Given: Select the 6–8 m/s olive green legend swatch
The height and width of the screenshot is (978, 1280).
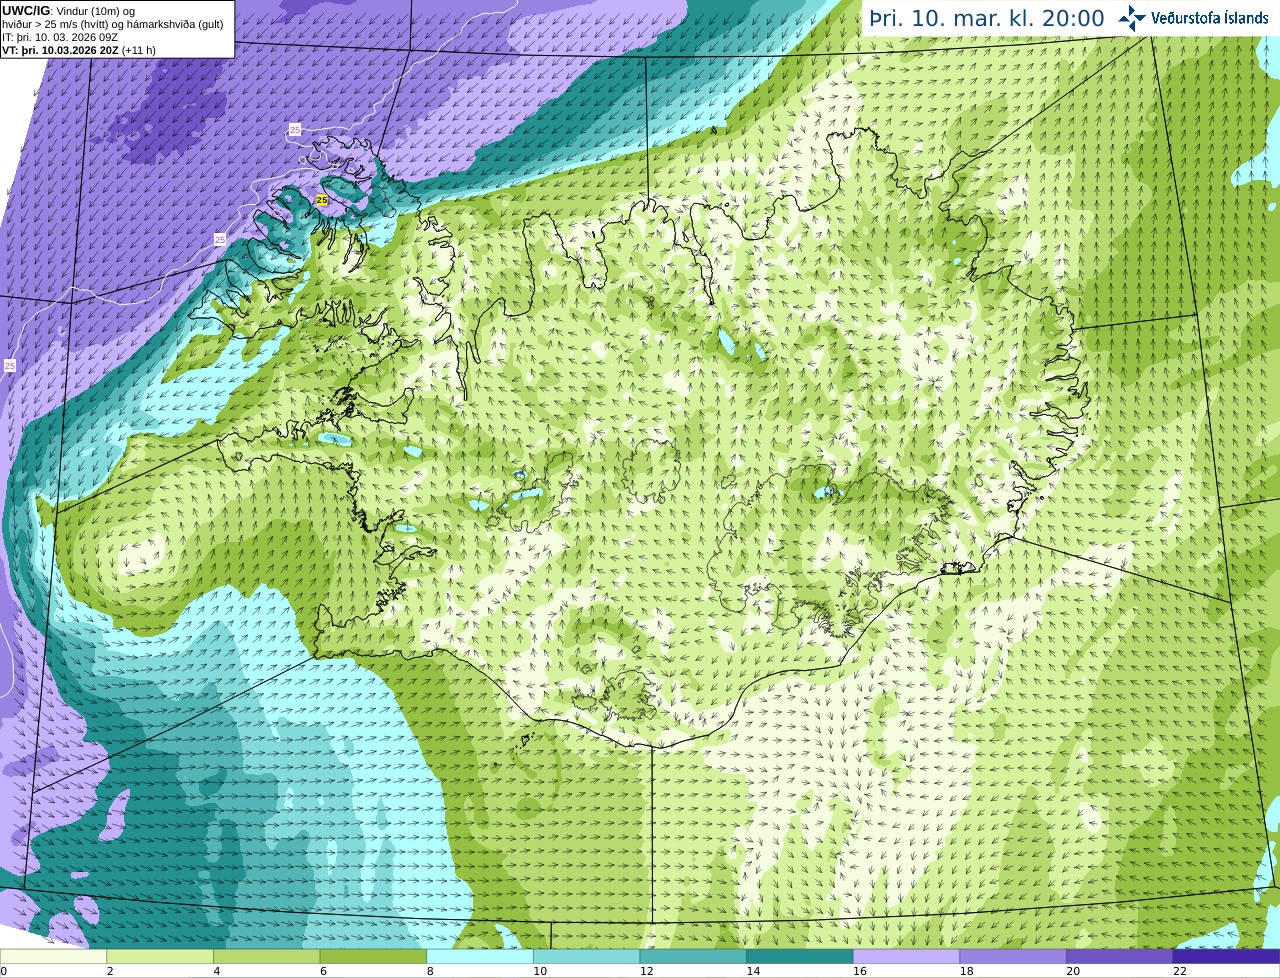Looking at the screenshot, I should point(373,956).
